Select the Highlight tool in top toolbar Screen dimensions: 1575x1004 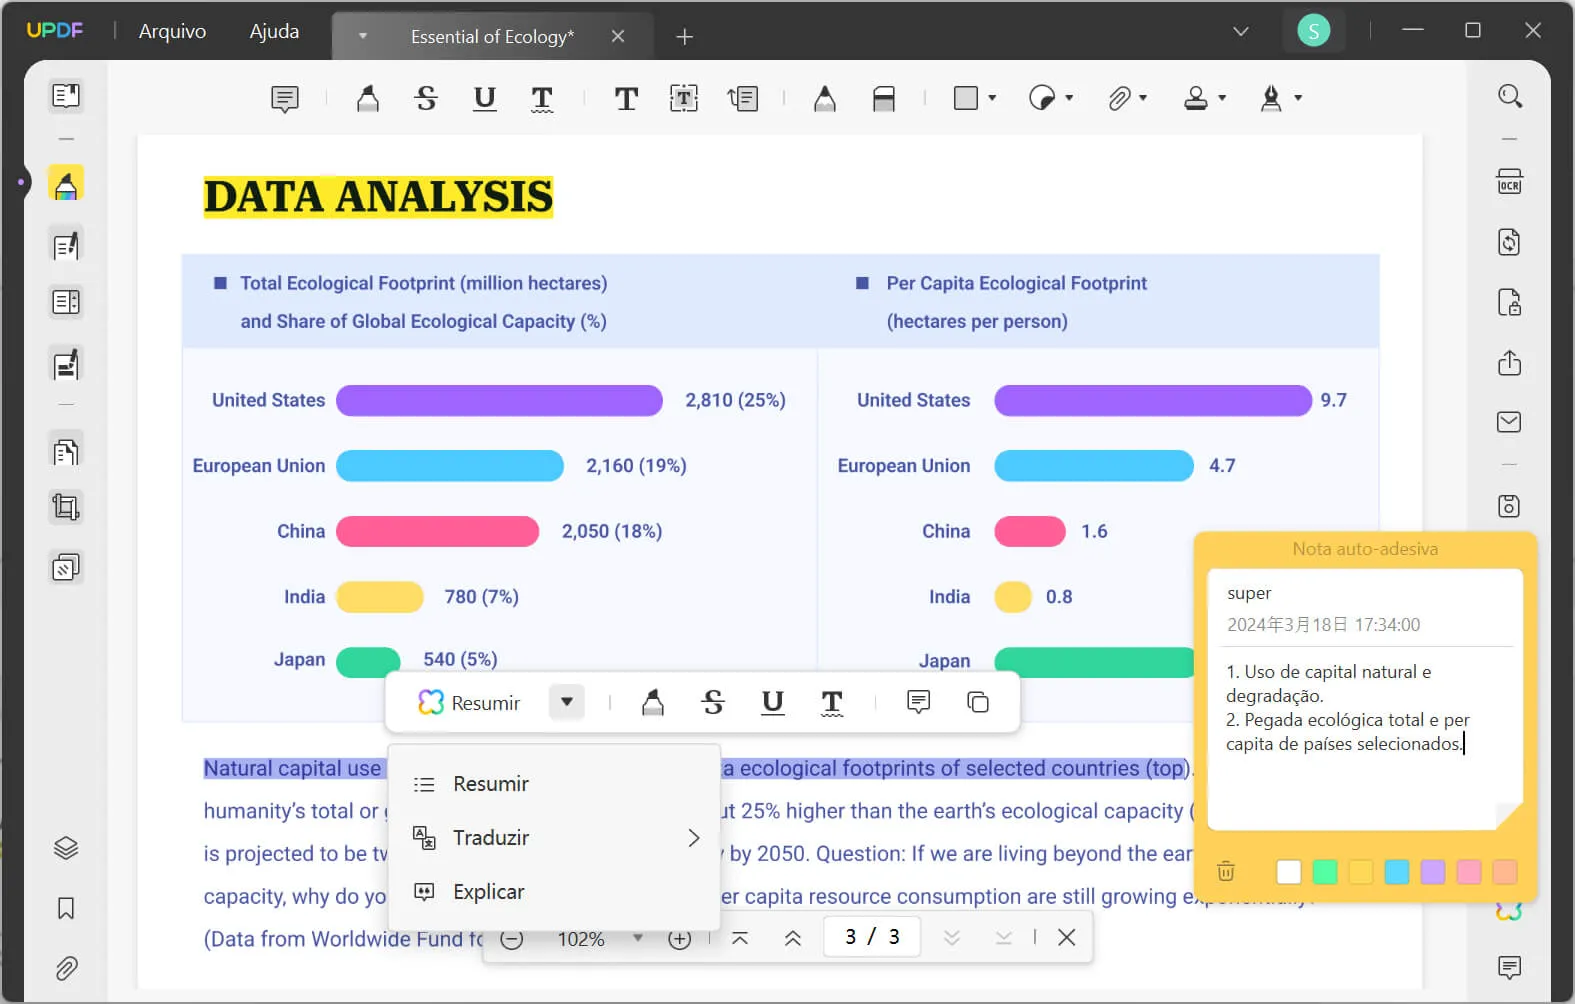coord(368,98)
